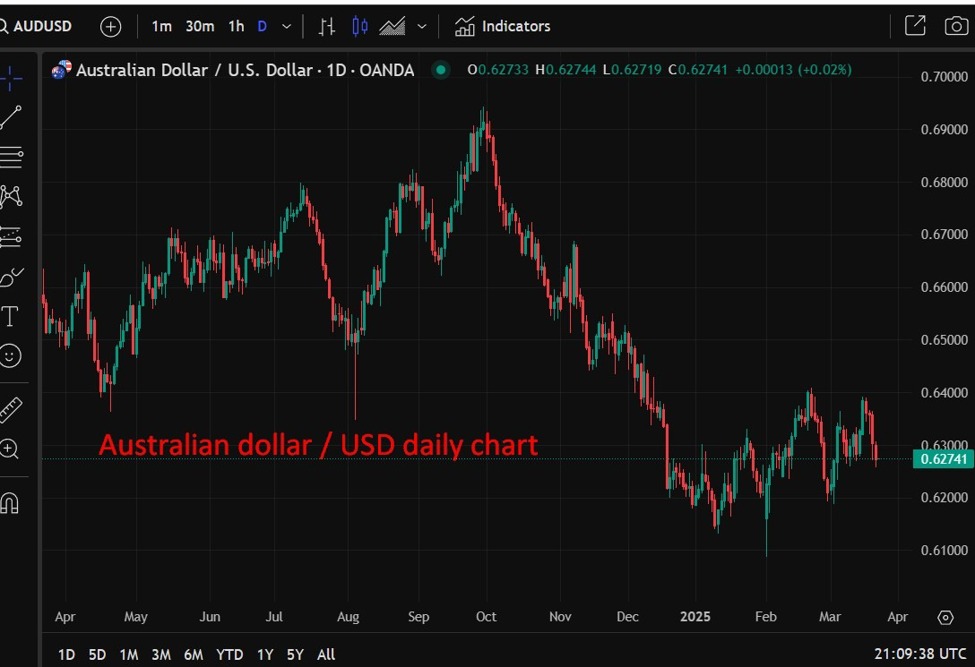The height and width of the screenshot is (667, 975).
Task: Toggle magnet mode for drawings
Action: click(11, 502)
